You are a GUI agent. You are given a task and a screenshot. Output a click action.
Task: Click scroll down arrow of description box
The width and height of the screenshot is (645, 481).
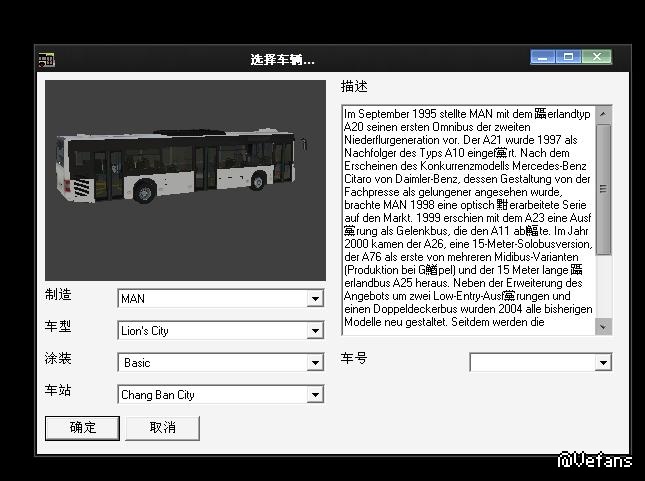tap(603, 327)
